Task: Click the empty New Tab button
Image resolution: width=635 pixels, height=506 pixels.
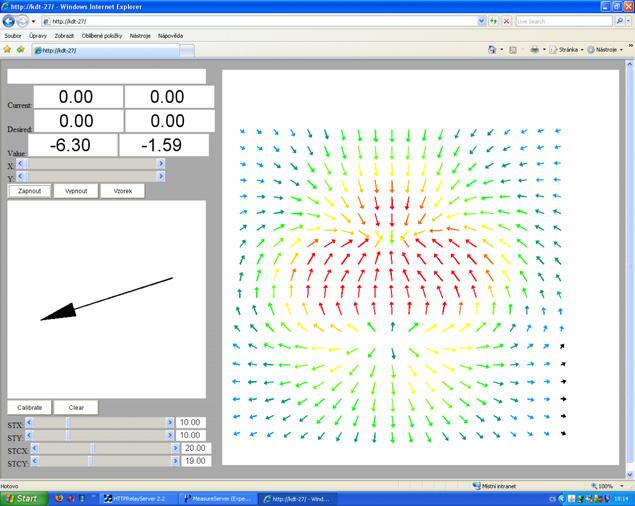Action: click(187, 51)
